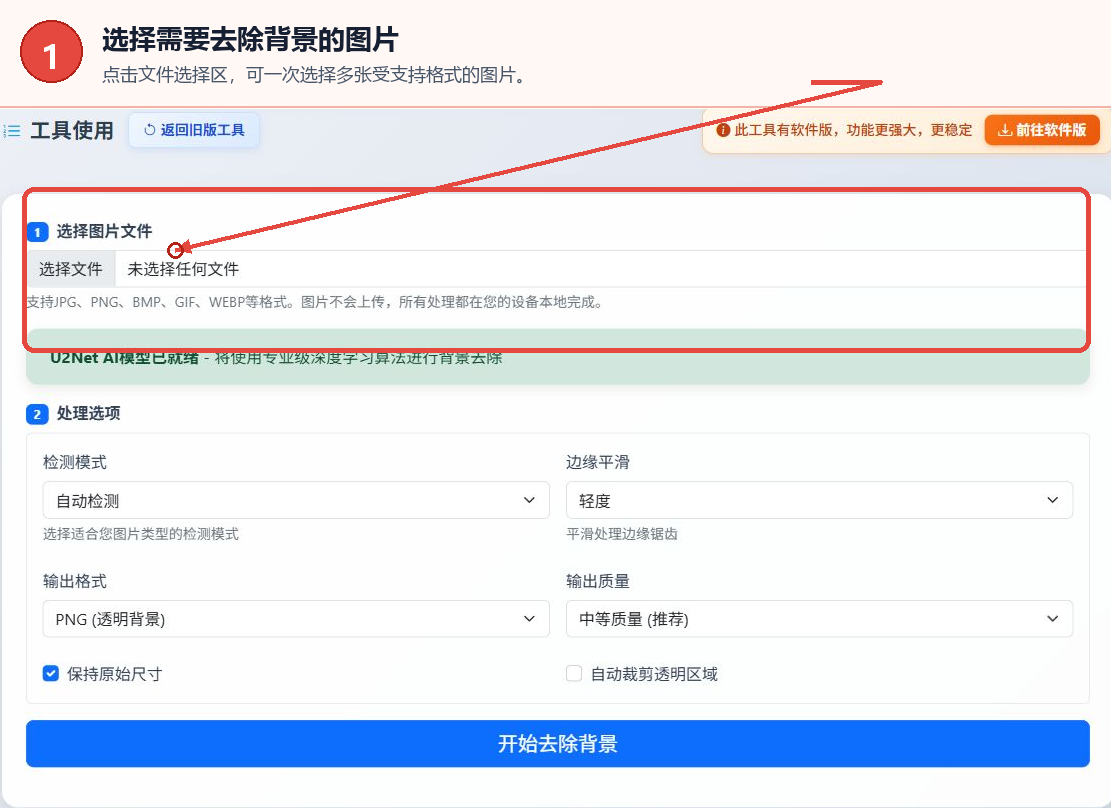Click the 输出质量 field label
This screenshot has height=808, width=1111.
[598, 581]
